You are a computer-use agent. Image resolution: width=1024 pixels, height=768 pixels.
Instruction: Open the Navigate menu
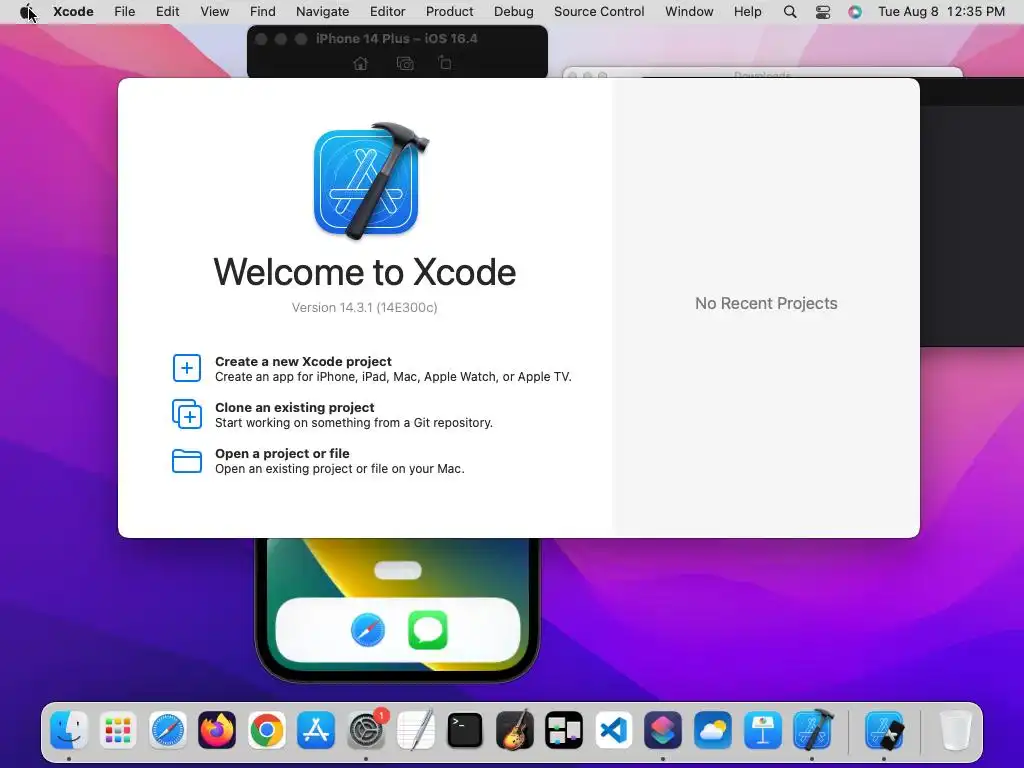point(322,12)
